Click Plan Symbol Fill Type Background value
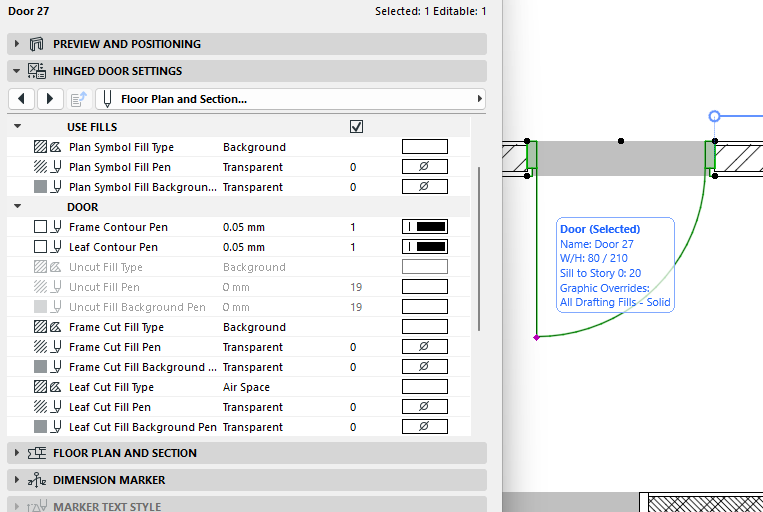The width and height of the screenshot is (763, 512). [254, 147]
